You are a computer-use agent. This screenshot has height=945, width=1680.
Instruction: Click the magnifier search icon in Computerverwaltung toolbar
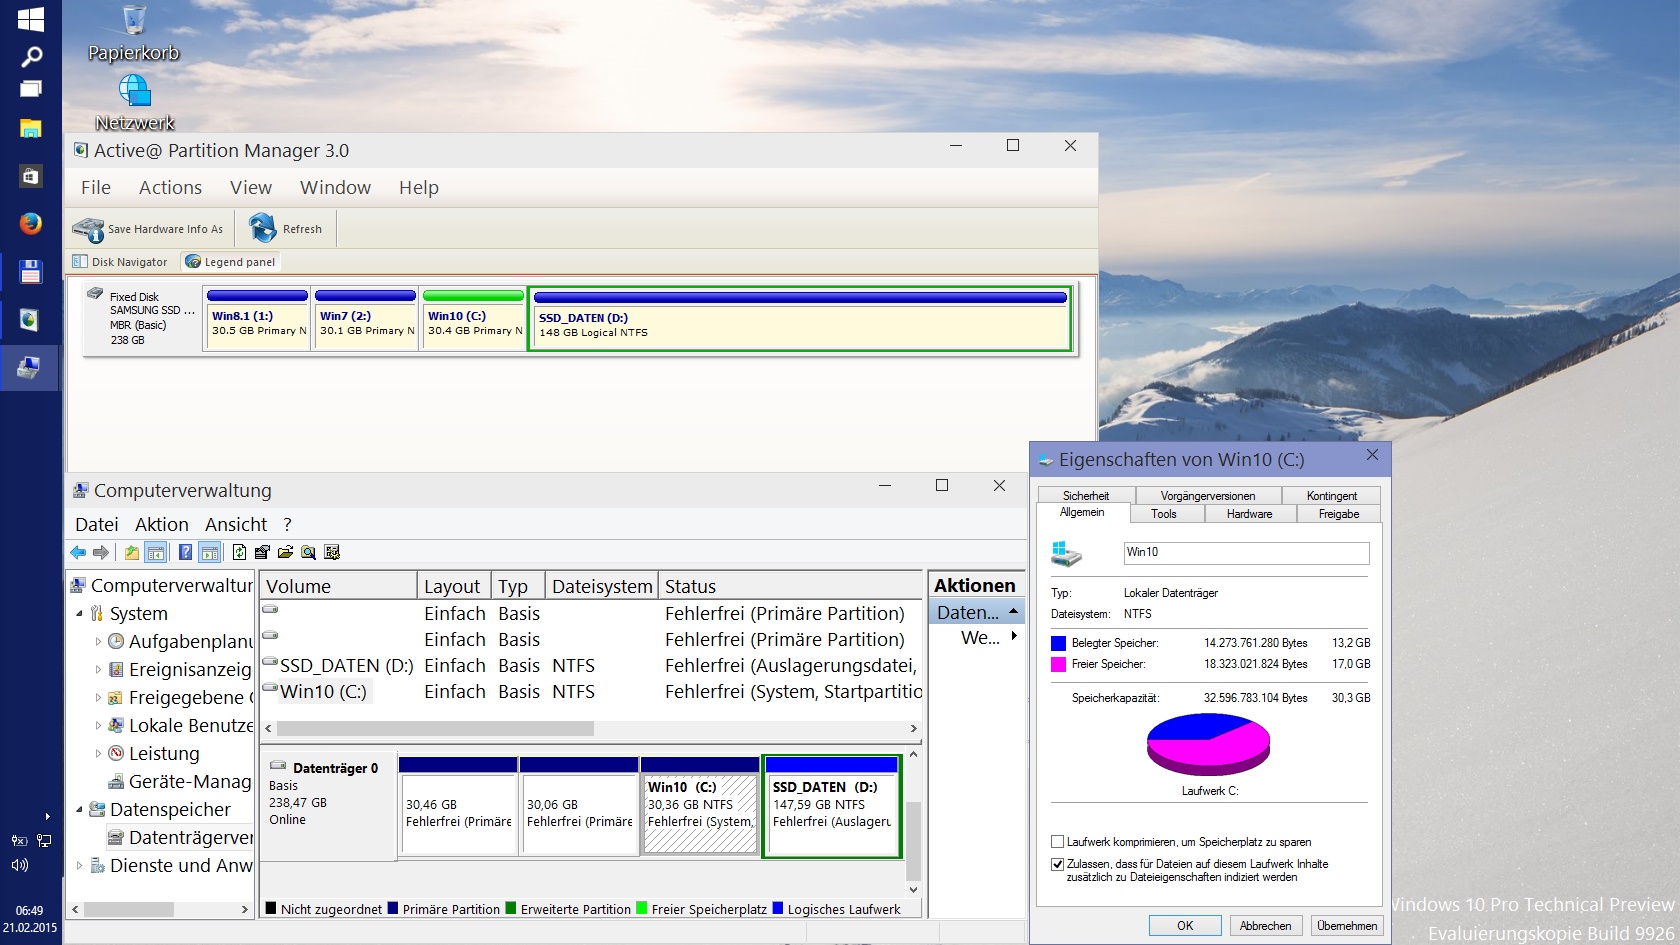pos(308,552)
